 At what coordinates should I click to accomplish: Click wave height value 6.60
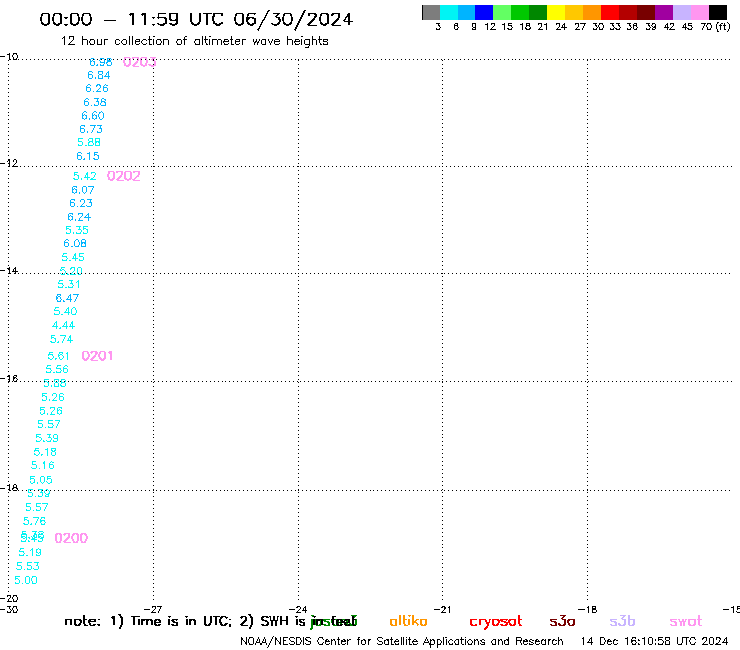pyautogui.click(x=93, y=116)
